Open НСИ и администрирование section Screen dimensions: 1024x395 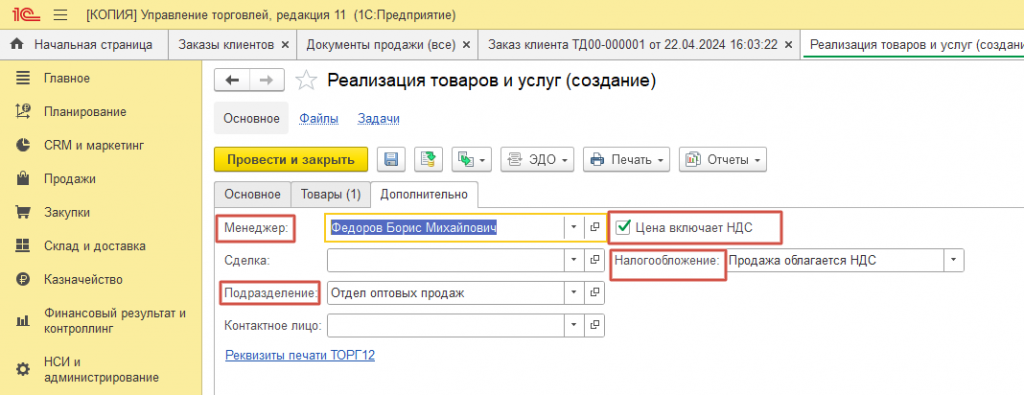pos(101,369)
